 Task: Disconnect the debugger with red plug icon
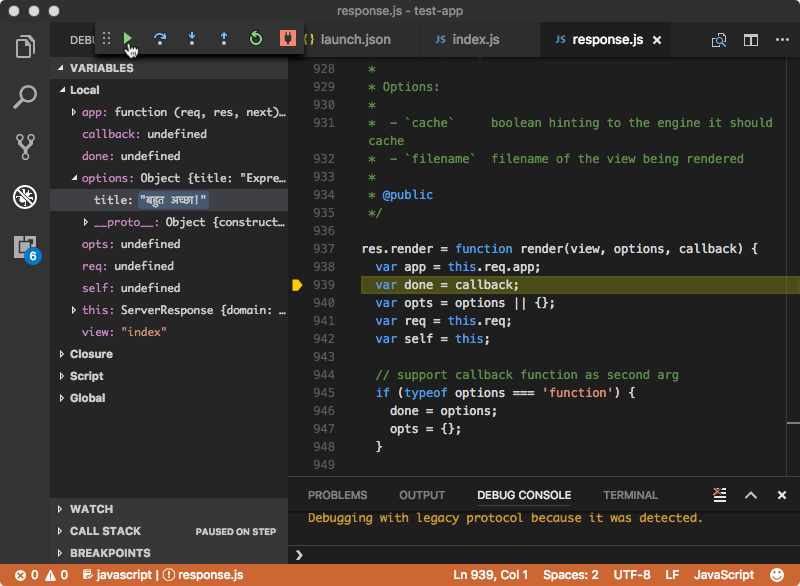click(287, 38)
